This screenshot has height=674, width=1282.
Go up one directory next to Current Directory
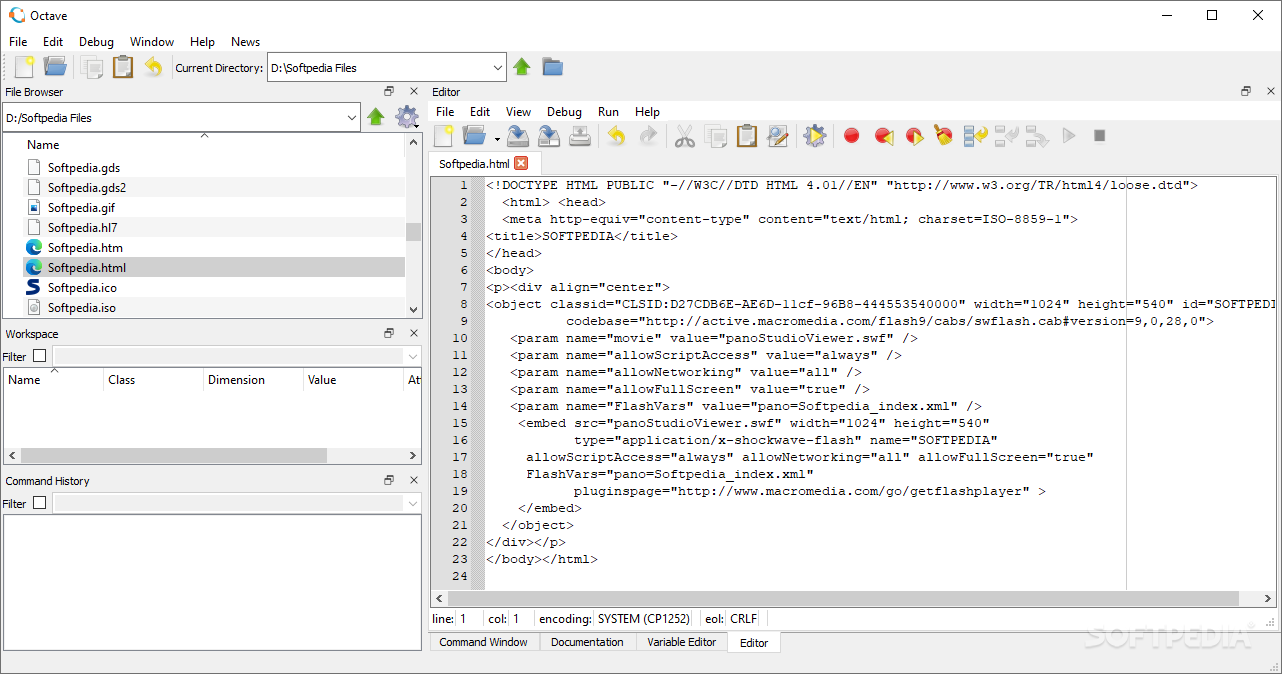(522, 67)
